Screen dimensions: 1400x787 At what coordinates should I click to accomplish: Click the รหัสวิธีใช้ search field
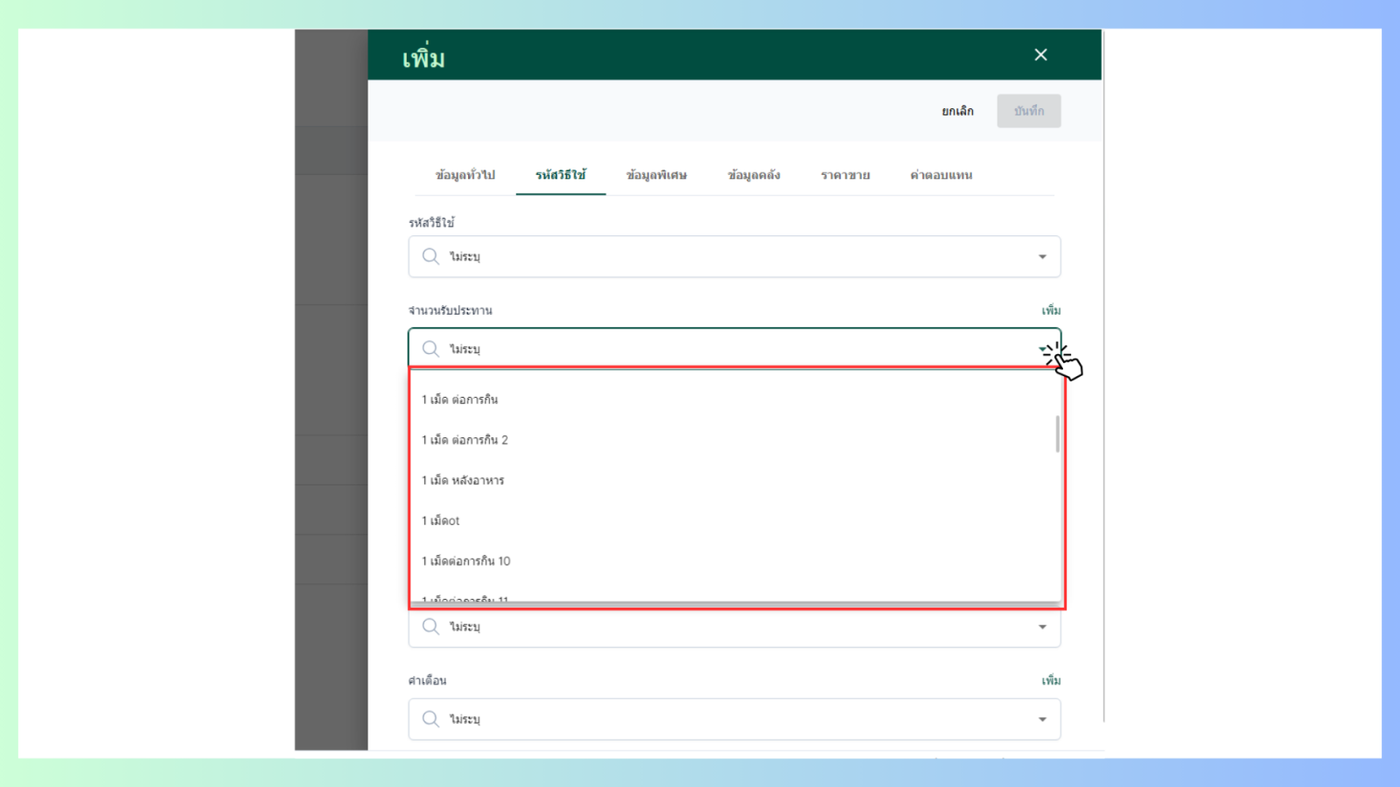click(734, 257)
